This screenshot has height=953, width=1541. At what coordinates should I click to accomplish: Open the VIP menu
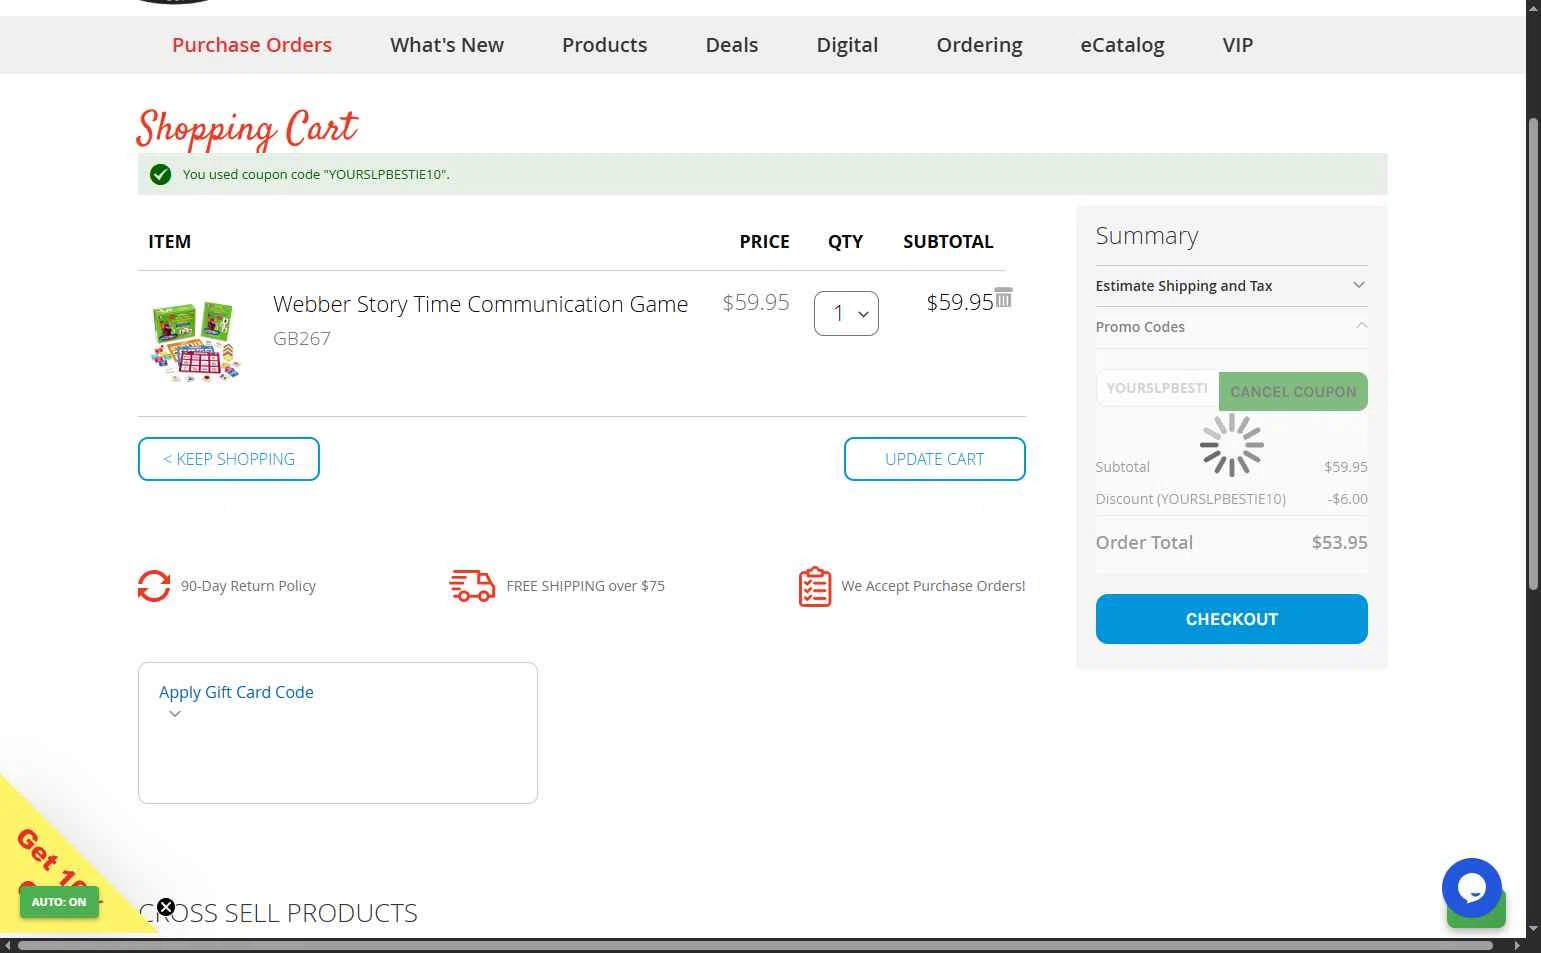(x=1237, y=45)
